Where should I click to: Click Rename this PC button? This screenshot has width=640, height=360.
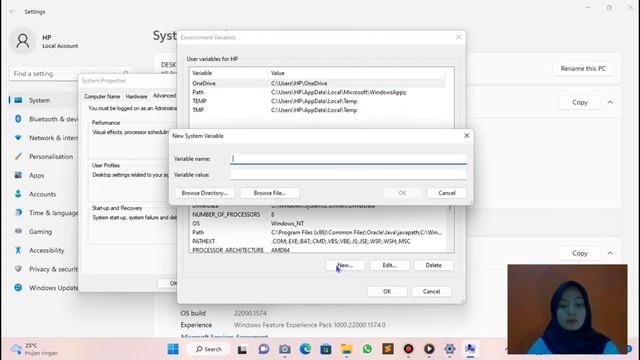[583, 69]
